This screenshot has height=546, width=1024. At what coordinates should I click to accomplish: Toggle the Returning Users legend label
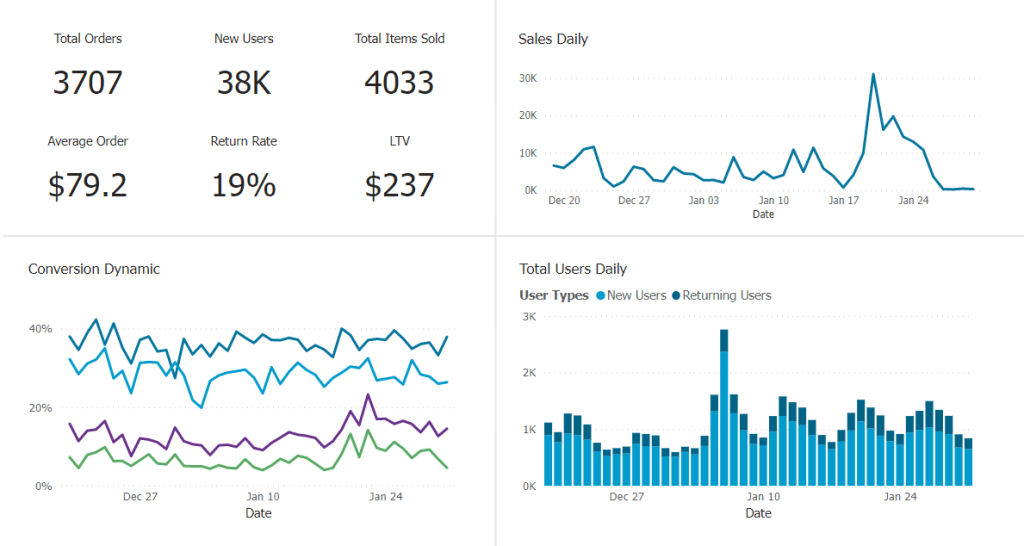[x=726, y=296]
